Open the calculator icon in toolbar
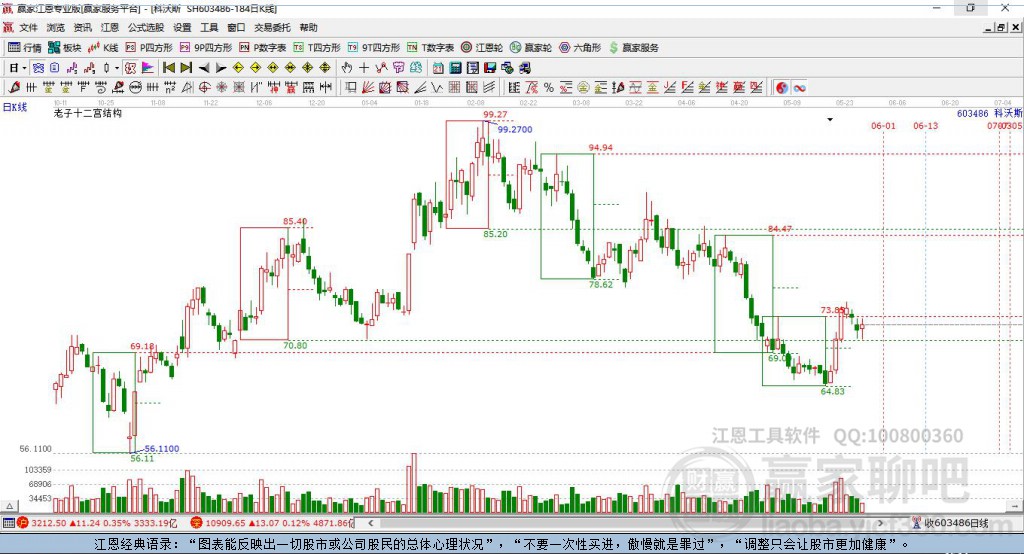1024x554 pixels. [456, 67]
